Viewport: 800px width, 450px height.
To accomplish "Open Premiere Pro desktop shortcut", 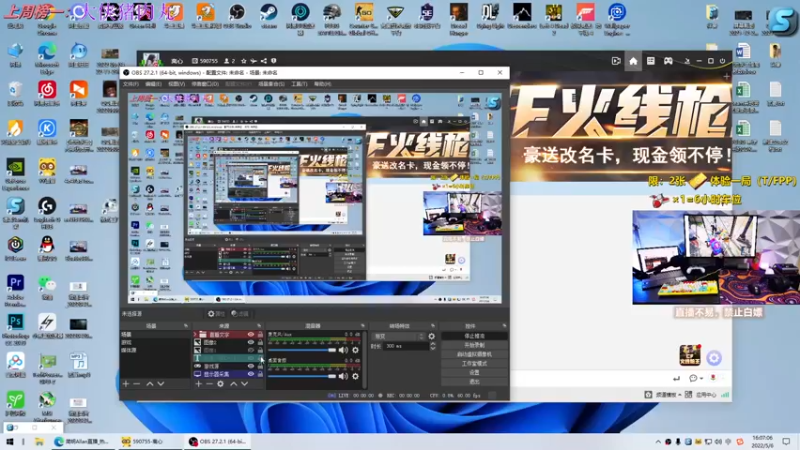I will [x=15, y=290].
